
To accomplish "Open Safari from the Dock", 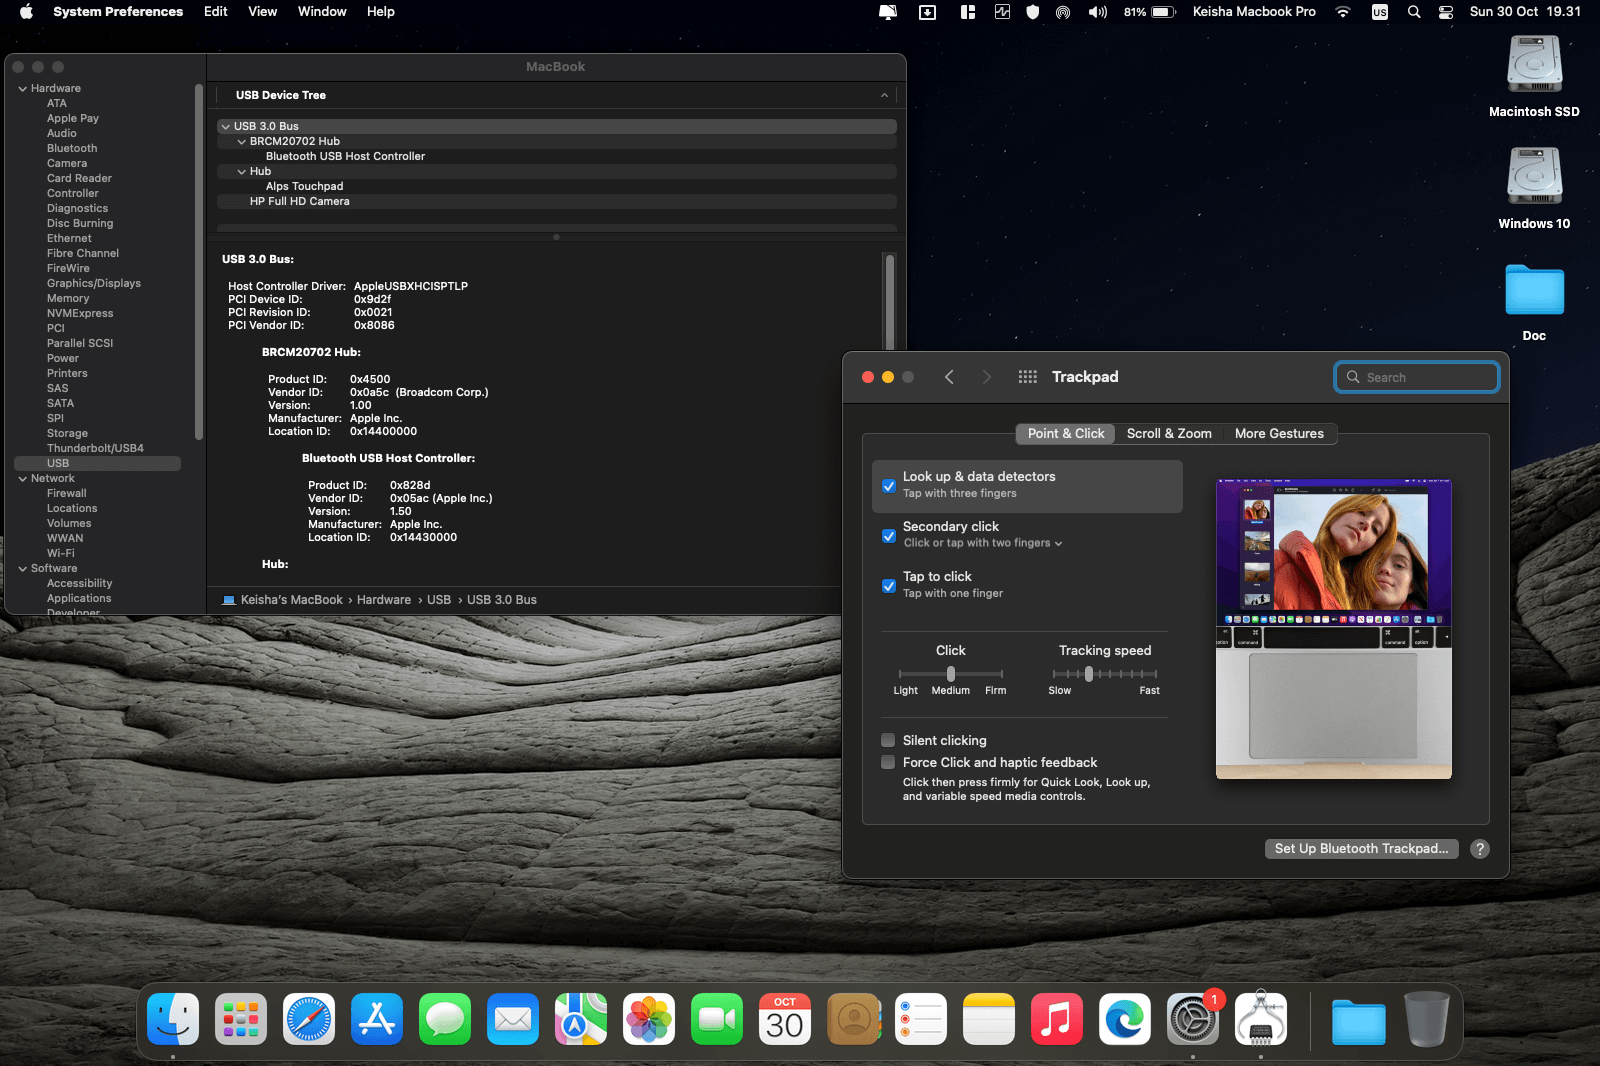I will click(309, 1020).
